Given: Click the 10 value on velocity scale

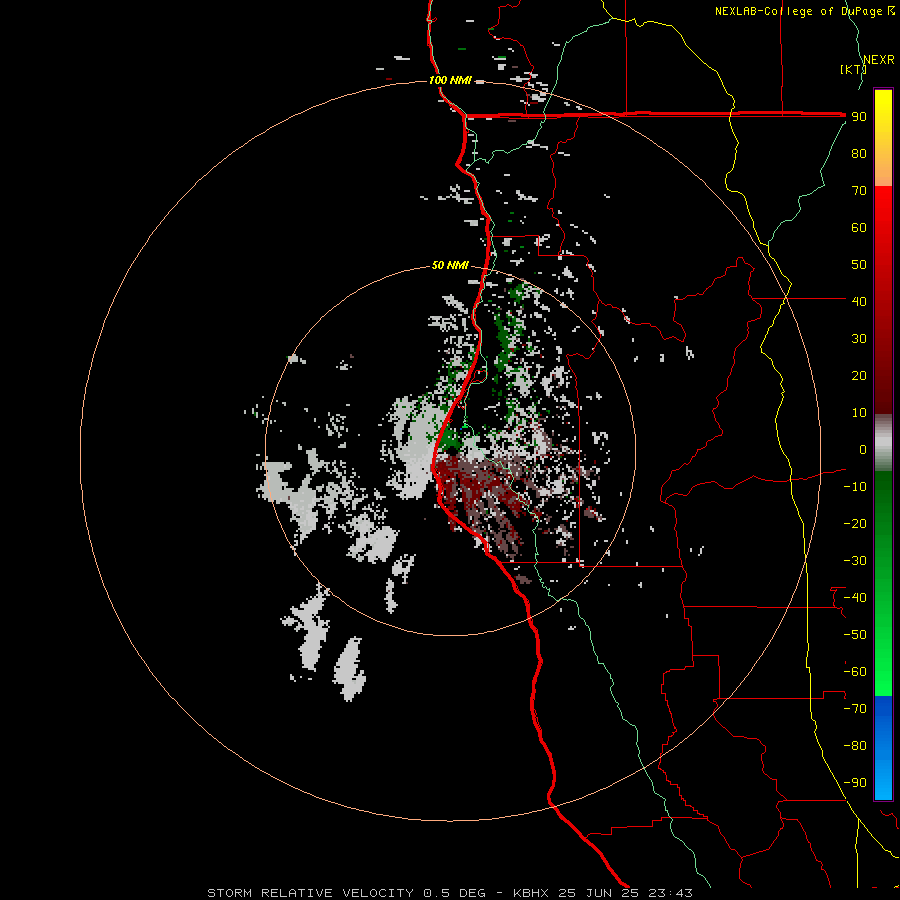Looking at the screenshot, I should point(859,413).
